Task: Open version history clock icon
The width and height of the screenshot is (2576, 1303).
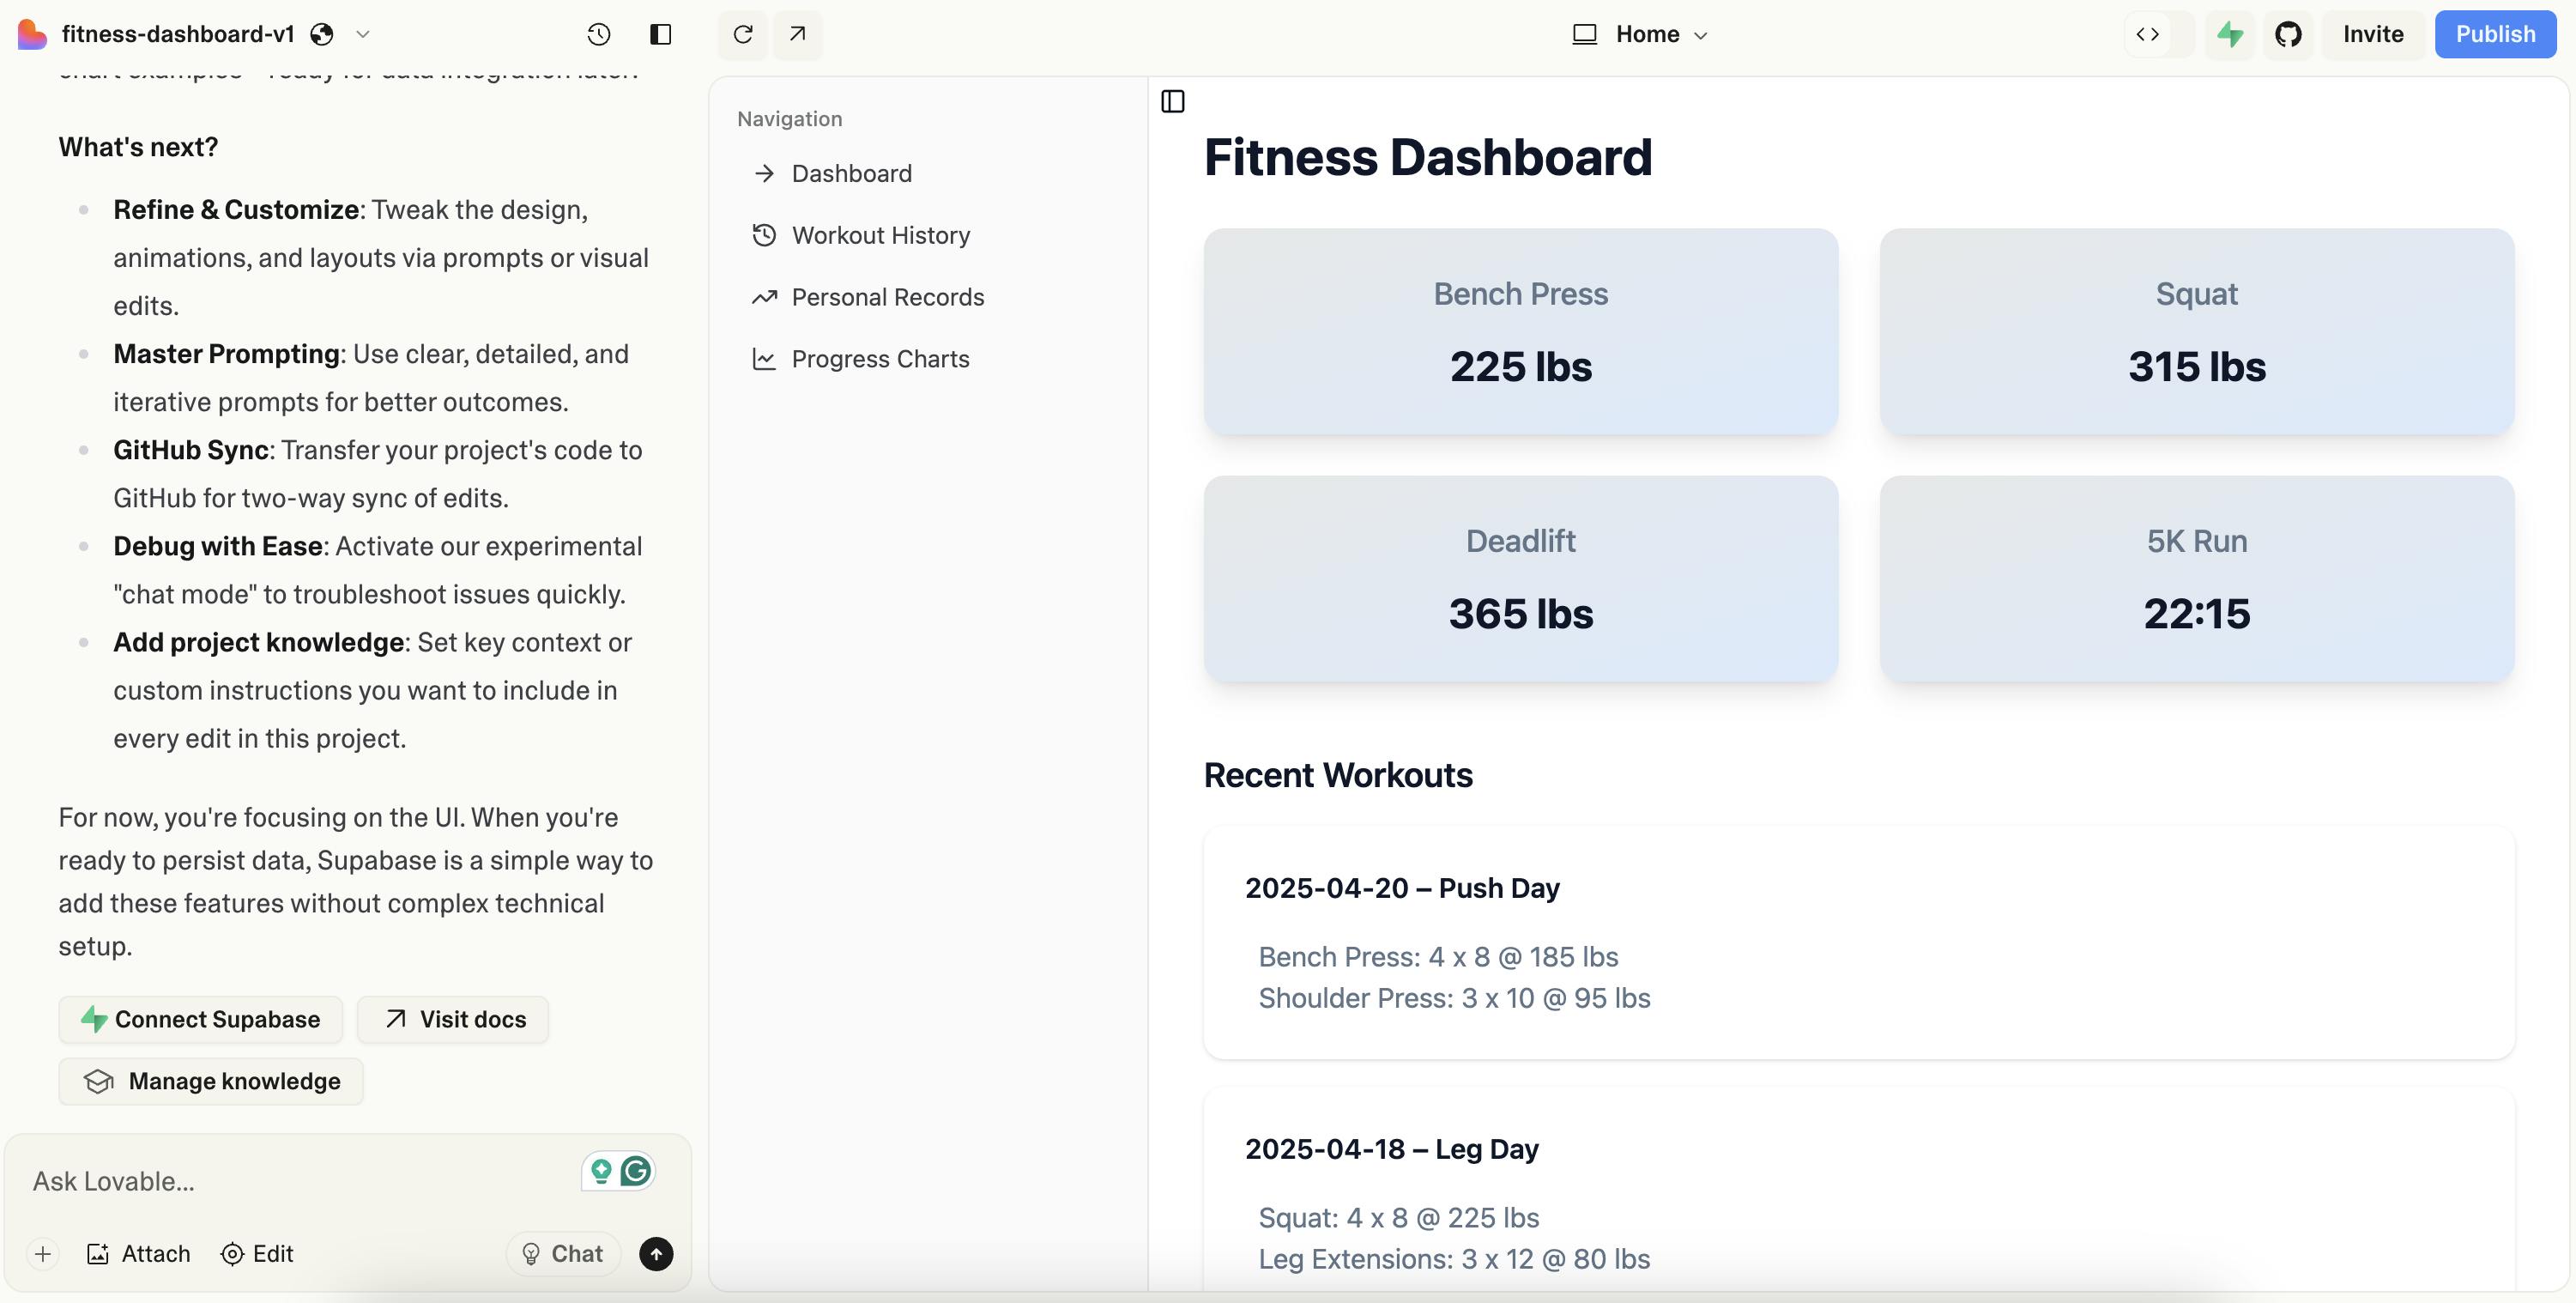Action: [x=598, y=34]
